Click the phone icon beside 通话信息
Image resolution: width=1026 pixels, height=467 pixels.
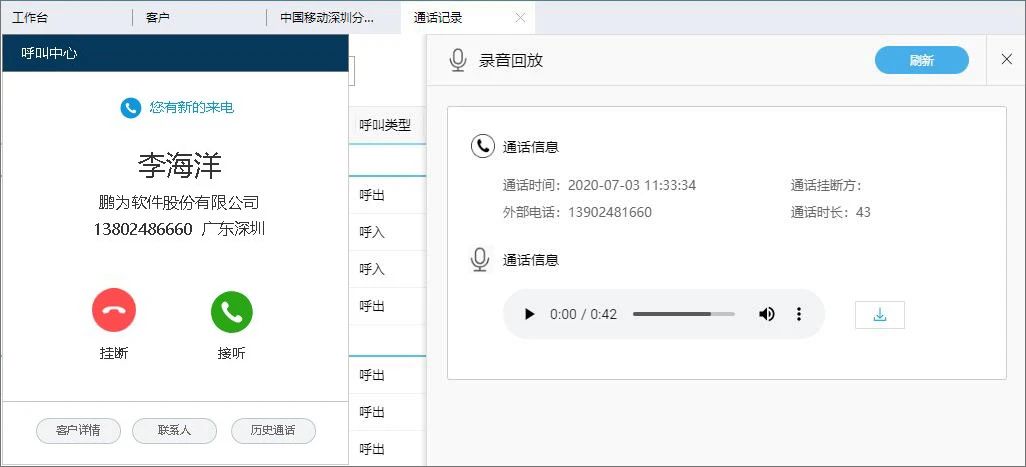pos(482,147)
